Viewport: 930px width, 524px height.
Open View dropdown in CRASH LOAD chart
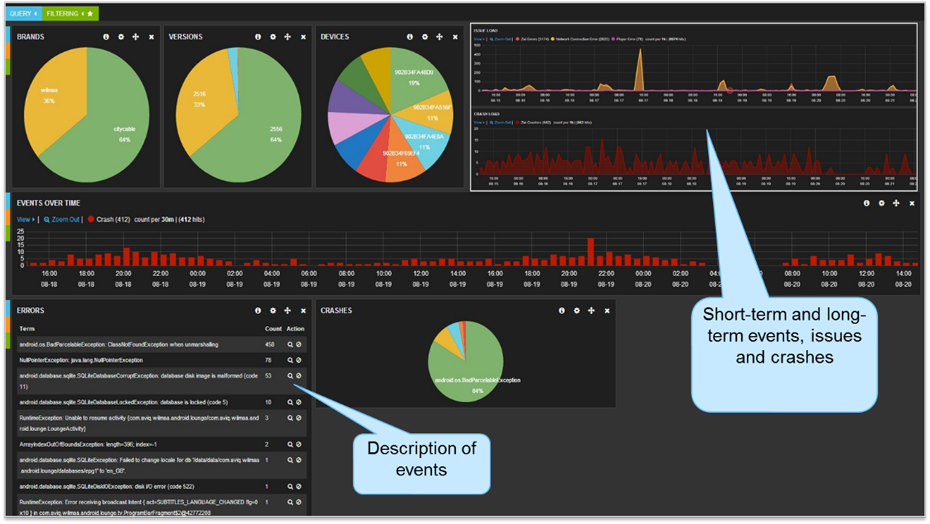pyautogui.click(x=479, y=123)
